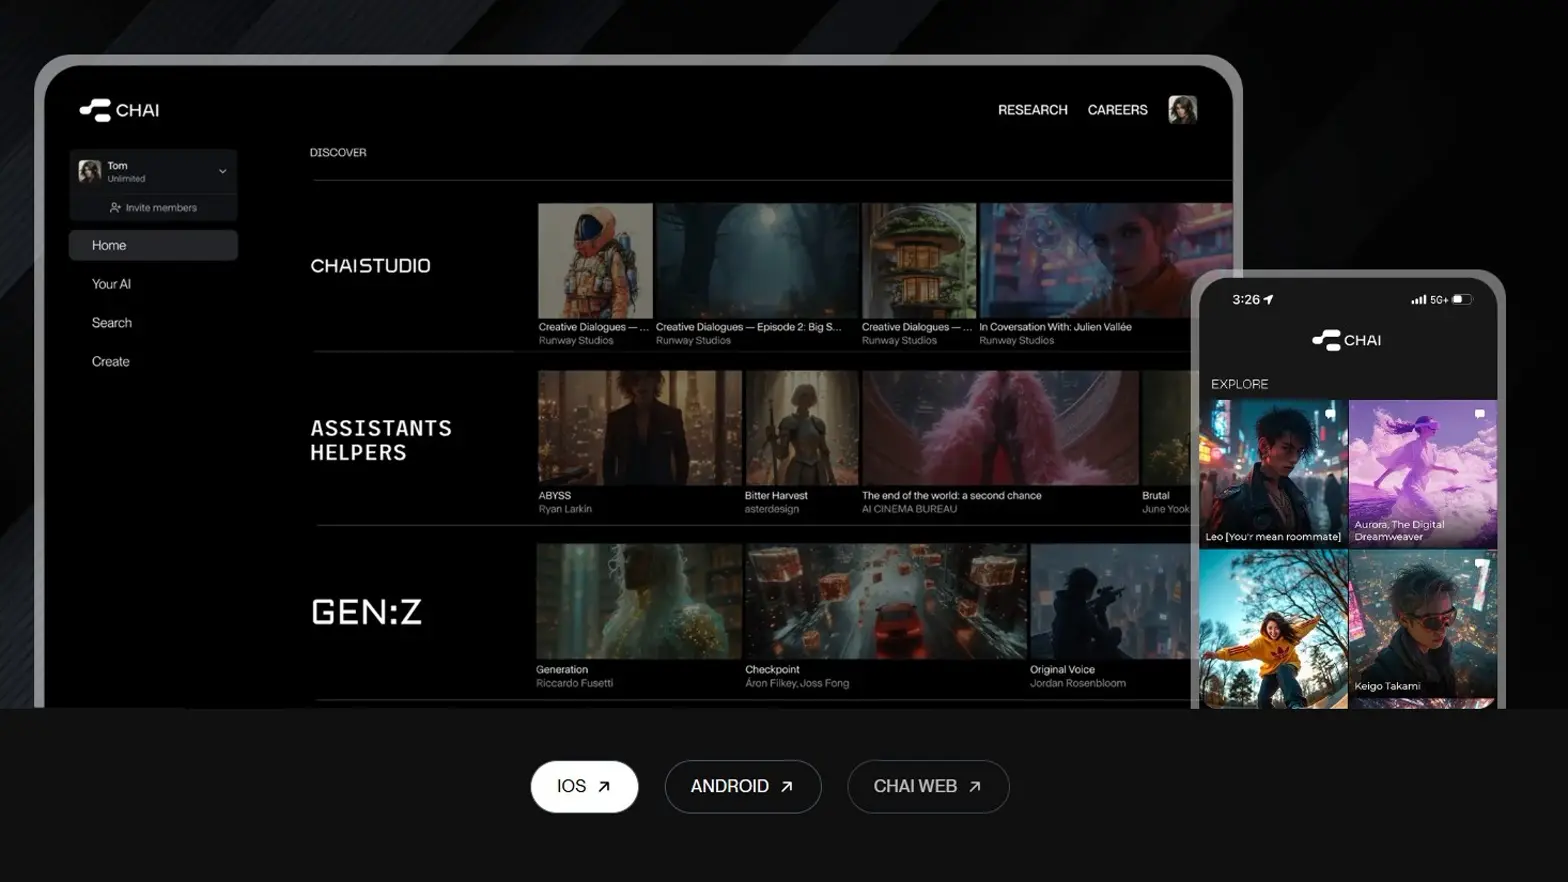Click Invite members
Viewport: 1568px width, 882px height.
[153, 208]
